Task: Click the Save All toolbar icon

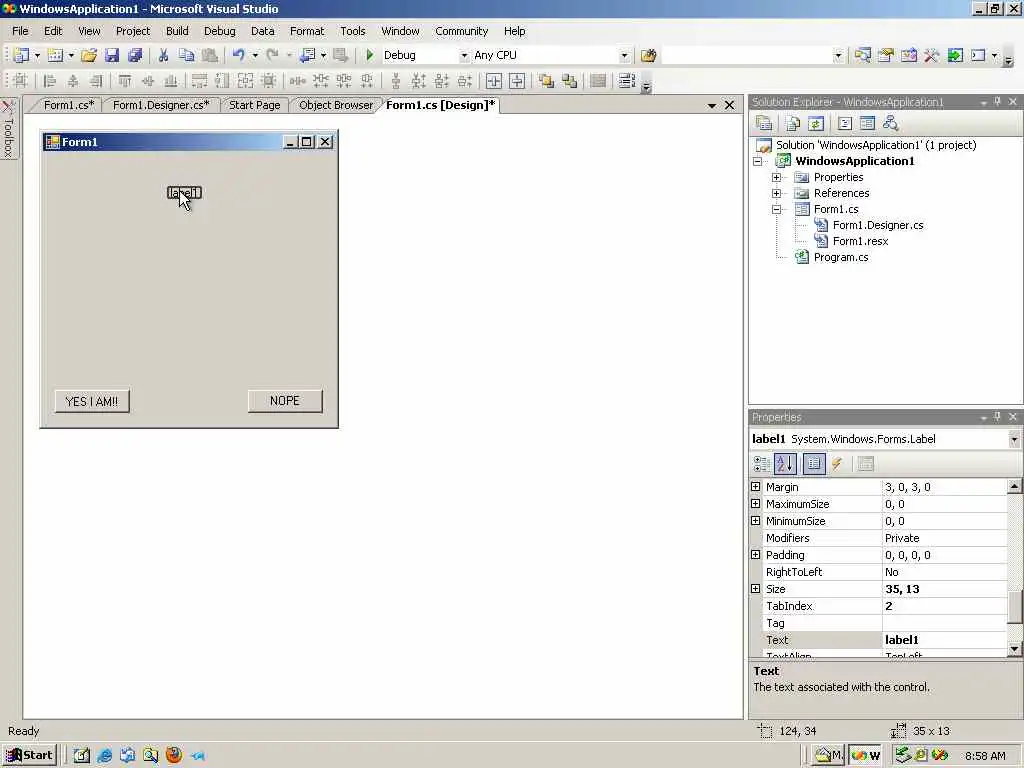Action: (x=135, y=56)
